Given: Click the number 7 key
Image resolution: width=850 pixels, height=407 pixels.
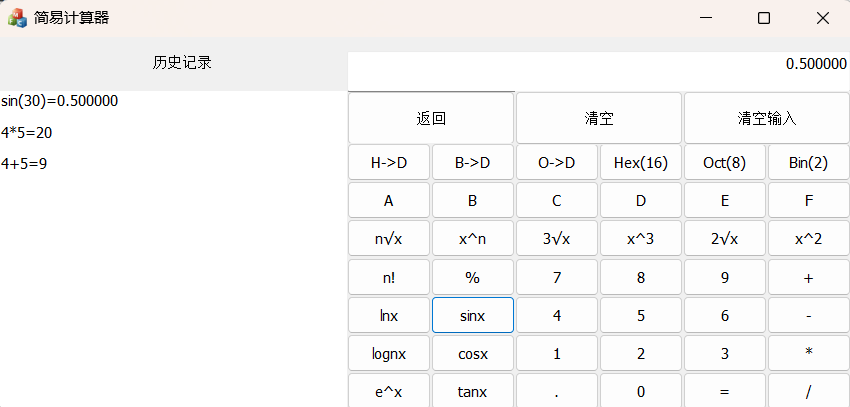Looking at the screenshot, I should point(557,278).
